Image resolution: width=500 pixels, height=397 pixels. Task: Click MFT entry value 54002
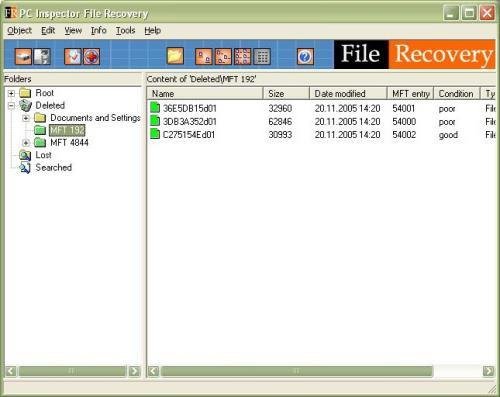(x=404, y=135)
